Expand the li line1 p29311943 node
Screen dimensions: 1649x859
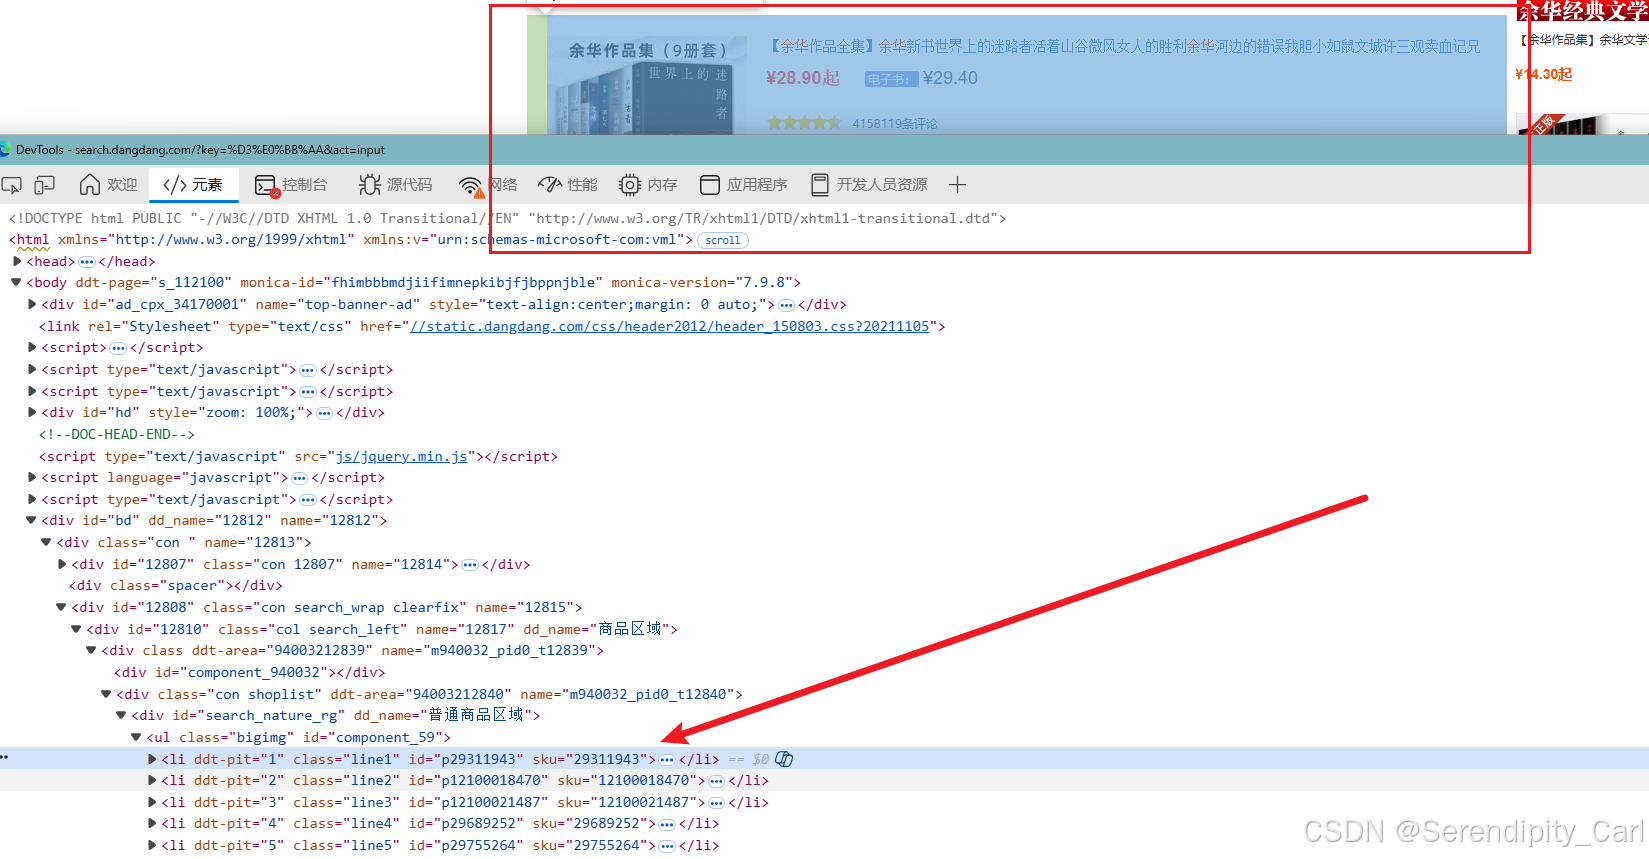(152, 759)
